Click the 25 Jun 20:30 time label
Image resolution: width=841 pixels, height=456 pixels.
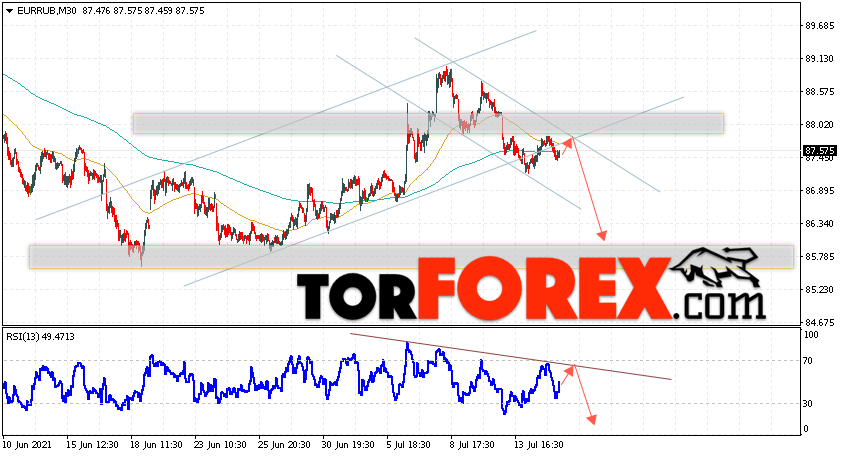(284, 445)
